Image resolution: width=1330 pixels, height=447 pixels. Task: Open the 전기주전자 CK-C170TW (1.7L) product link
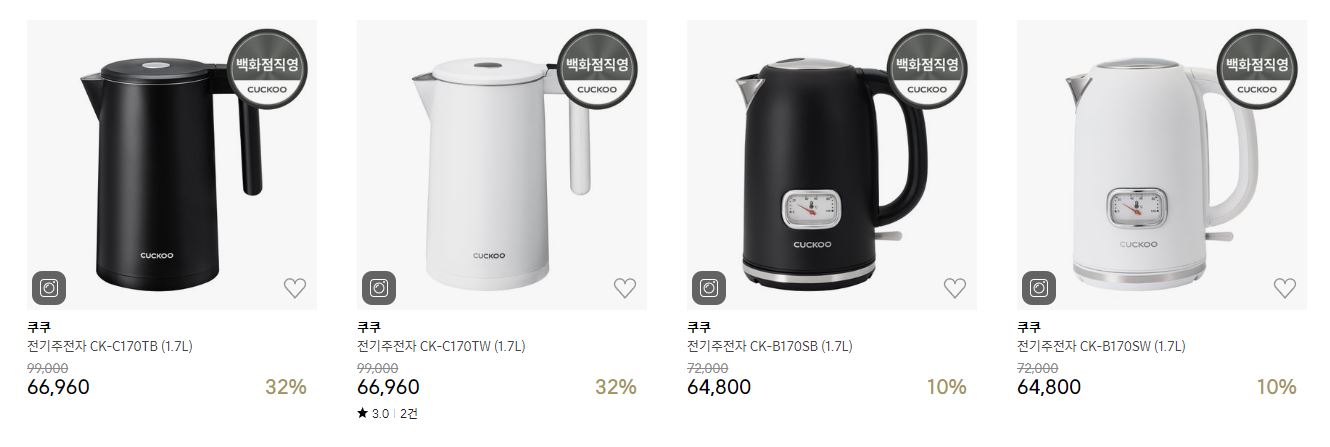tap(441, 347)
